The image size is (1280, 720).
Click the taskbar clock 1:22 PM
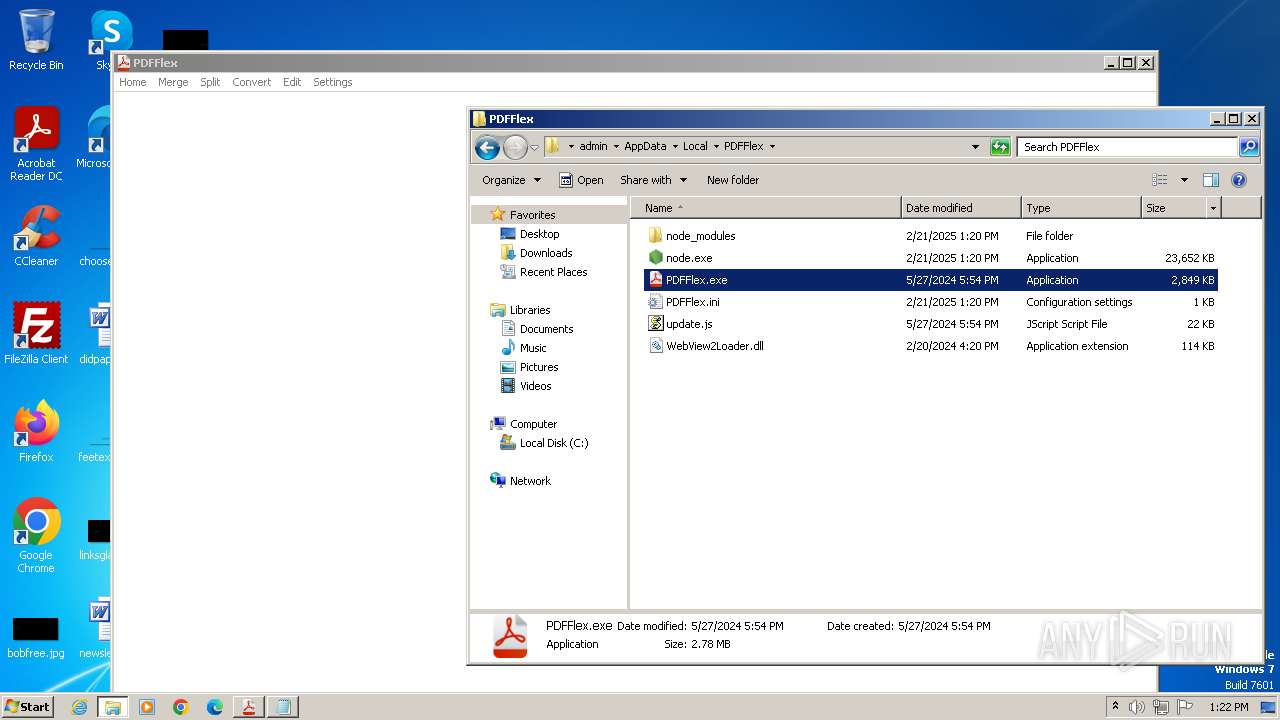[x=1229, y=707]
